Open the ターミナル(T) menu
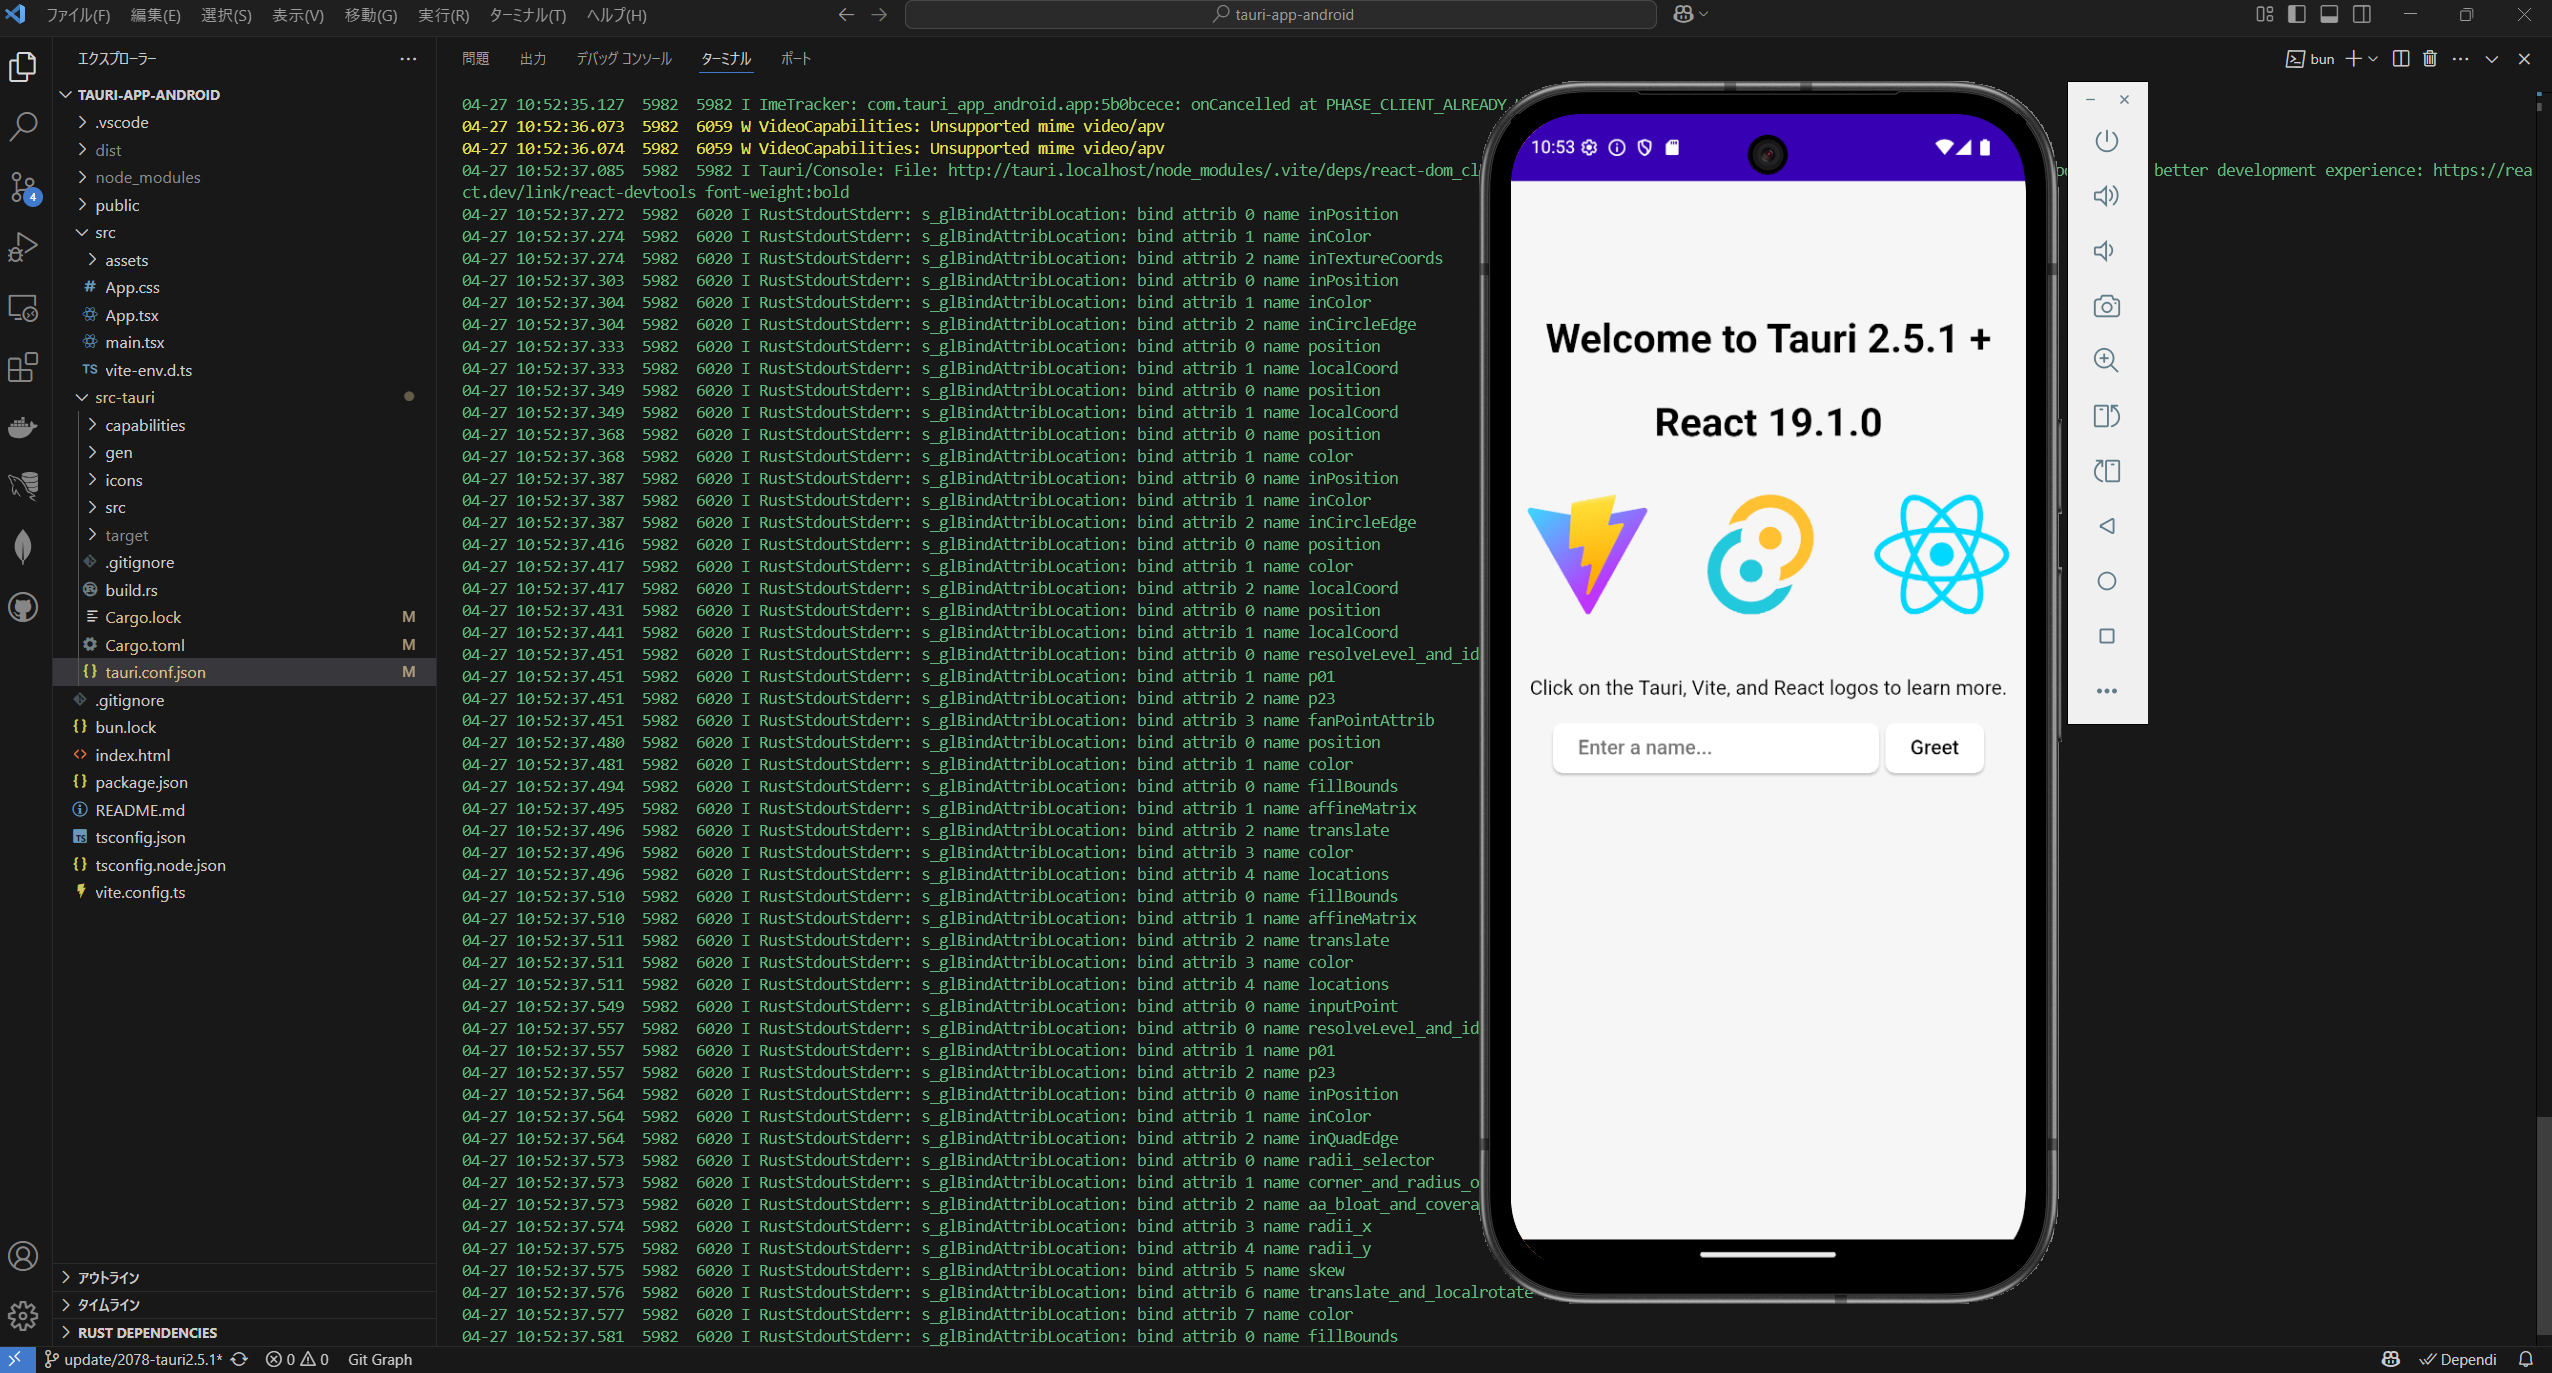This screenshot has height=1373, width=2552. (x=527, y=15)
